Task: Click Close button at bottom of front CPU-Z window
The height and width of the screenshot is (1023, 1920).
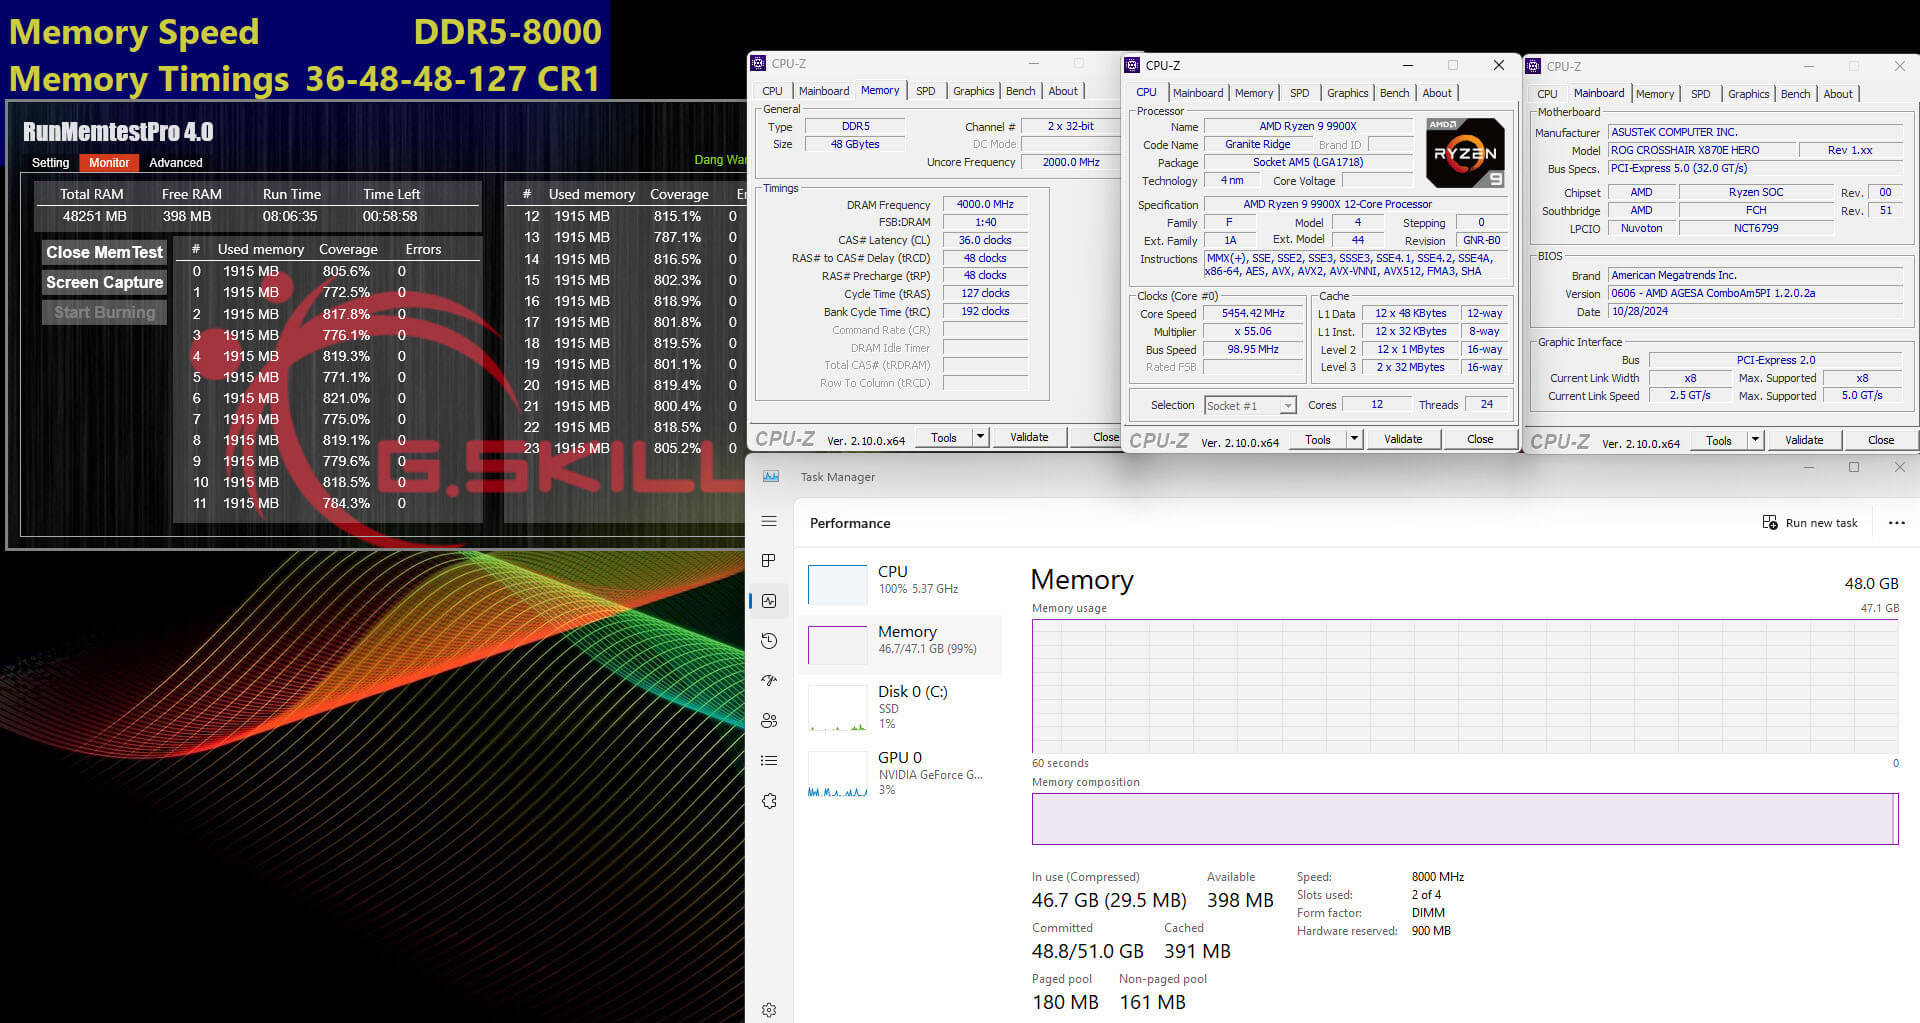Action: click(x=1480, y=439)
